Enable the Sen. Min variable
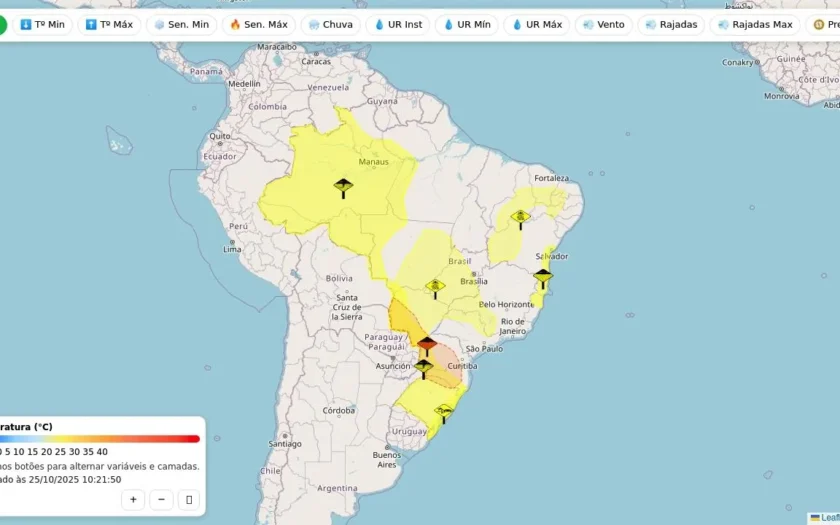Image resolution: width=840 pixels, height=525 pixels. point(182,25)
